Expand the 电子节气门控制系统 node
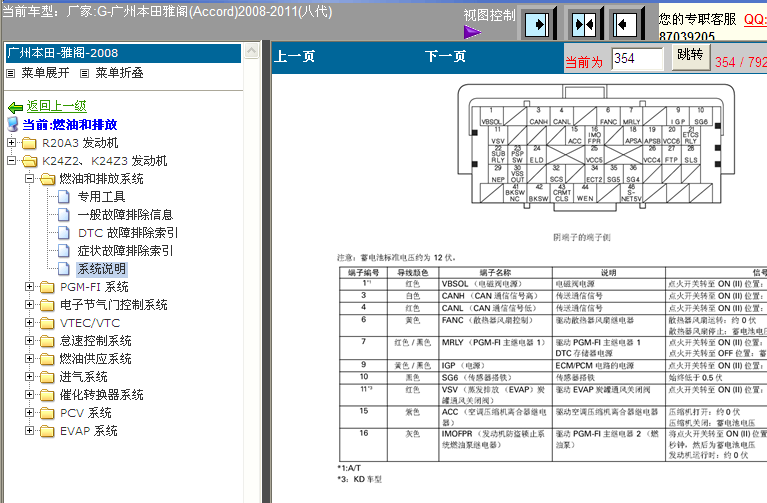 [x=29, y=304]
